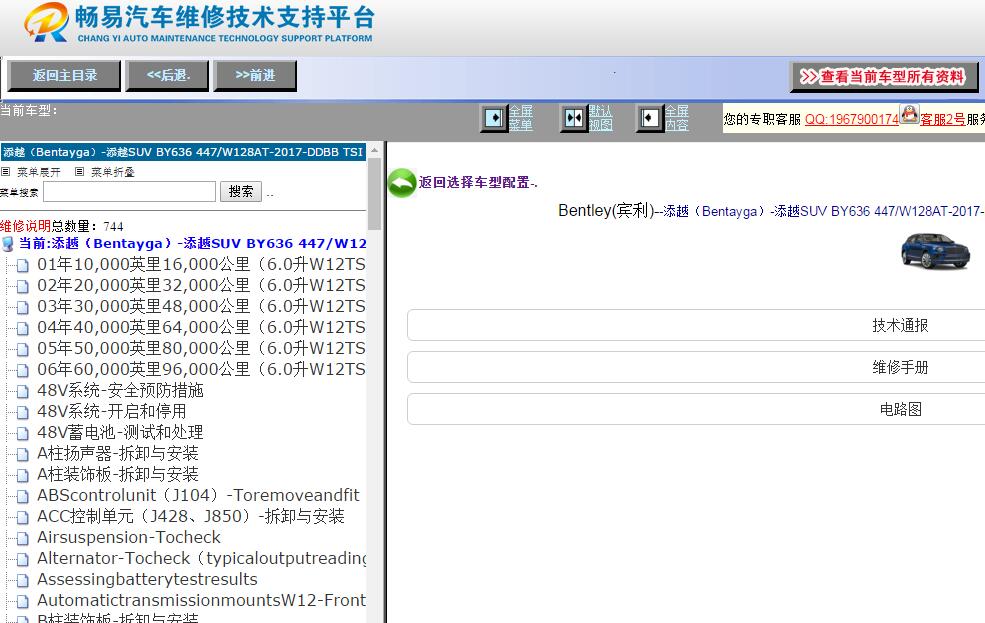This screenshot has height=623, width=985.
Task: Click document icon beside Assessingbatterytestresults
Action: pyautogui.click(x=23, y=581)
